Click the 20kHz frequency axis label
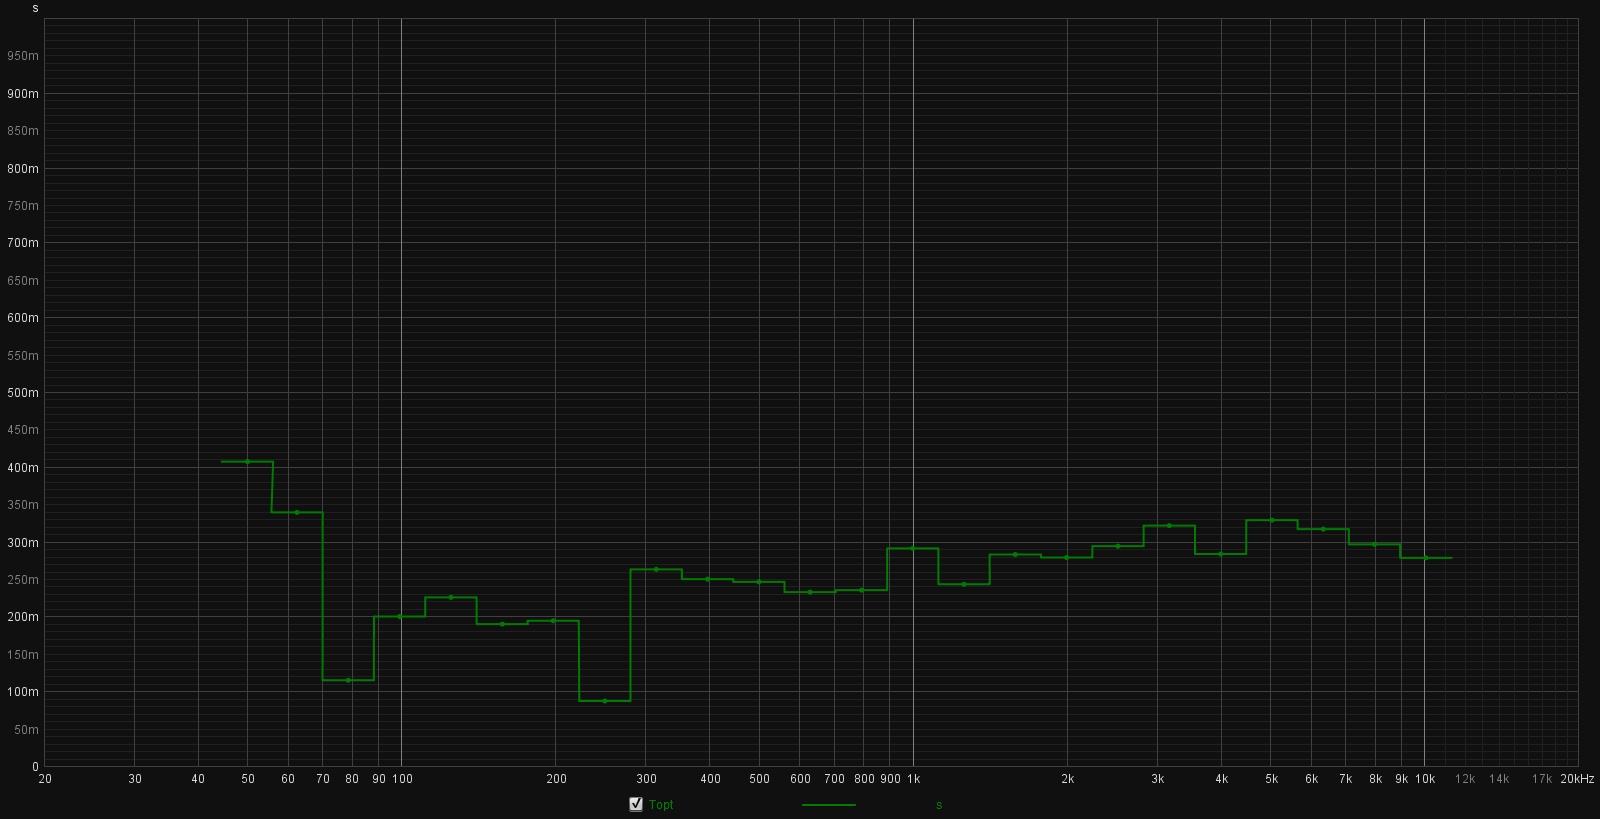The image size is (1600, 819). click(1577, 779)
